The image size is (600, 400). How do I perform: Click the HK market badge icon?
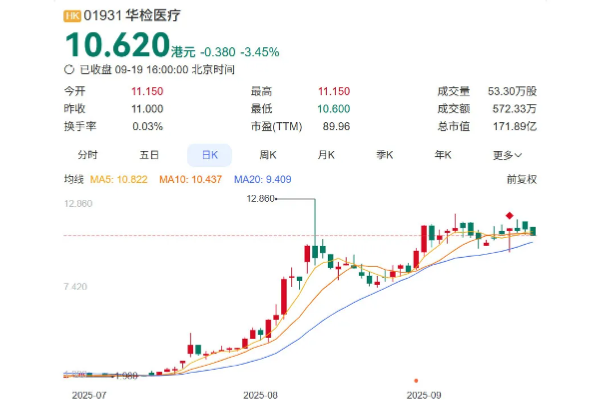pyautogui.click(x=72, y=16)
